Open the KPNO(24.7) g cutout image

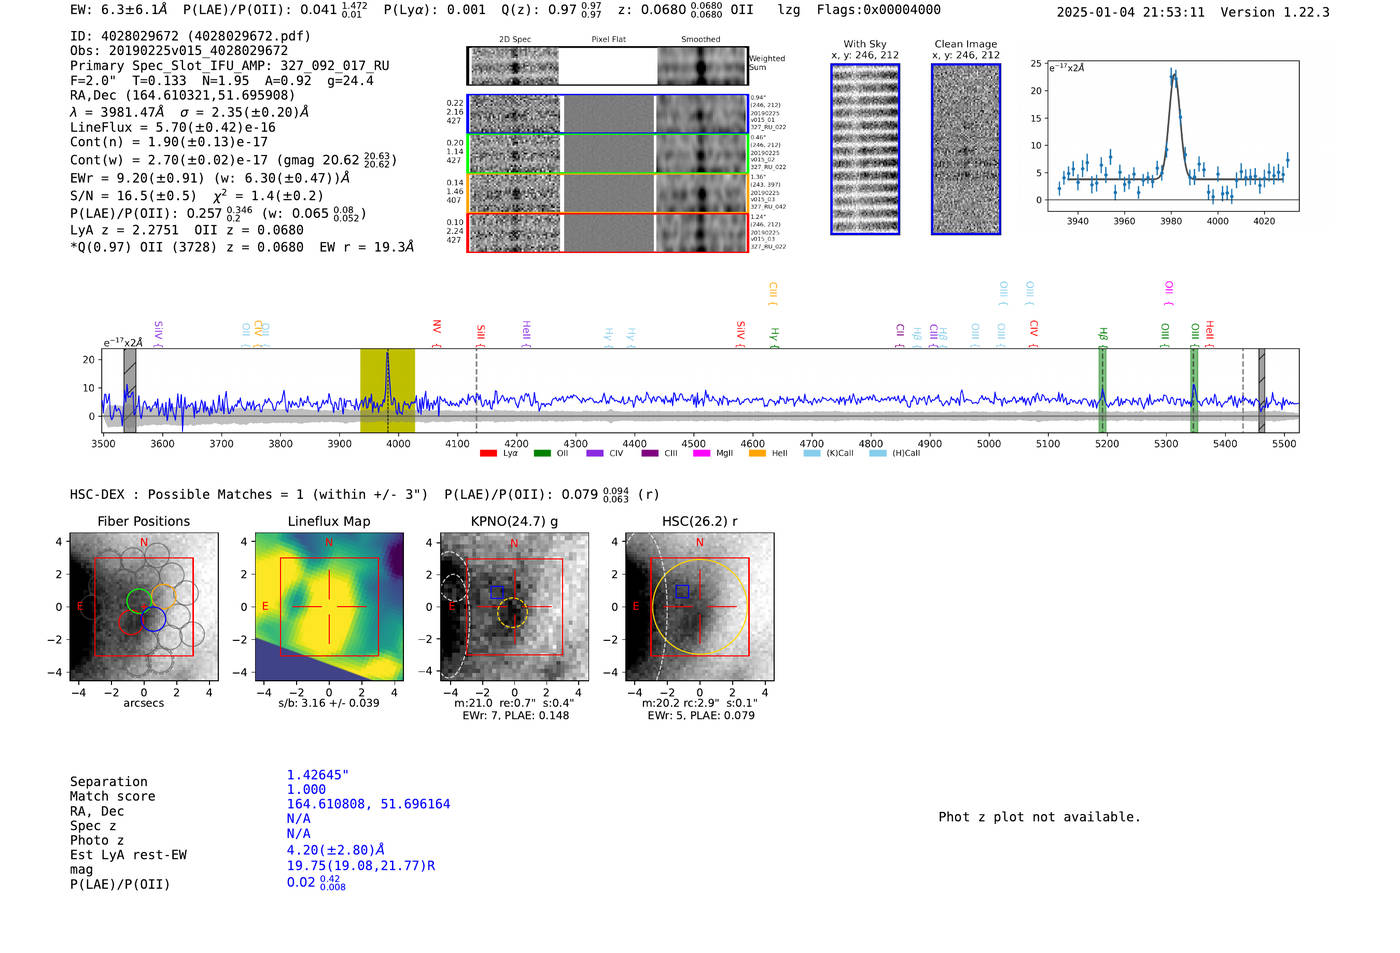[514, 607]
